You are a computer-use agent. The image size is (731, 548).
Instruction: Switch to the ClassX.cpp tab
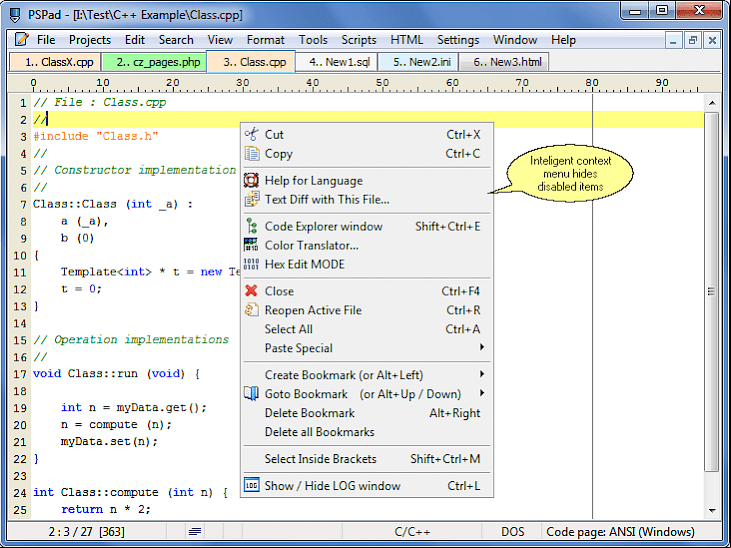pos(55,62)
